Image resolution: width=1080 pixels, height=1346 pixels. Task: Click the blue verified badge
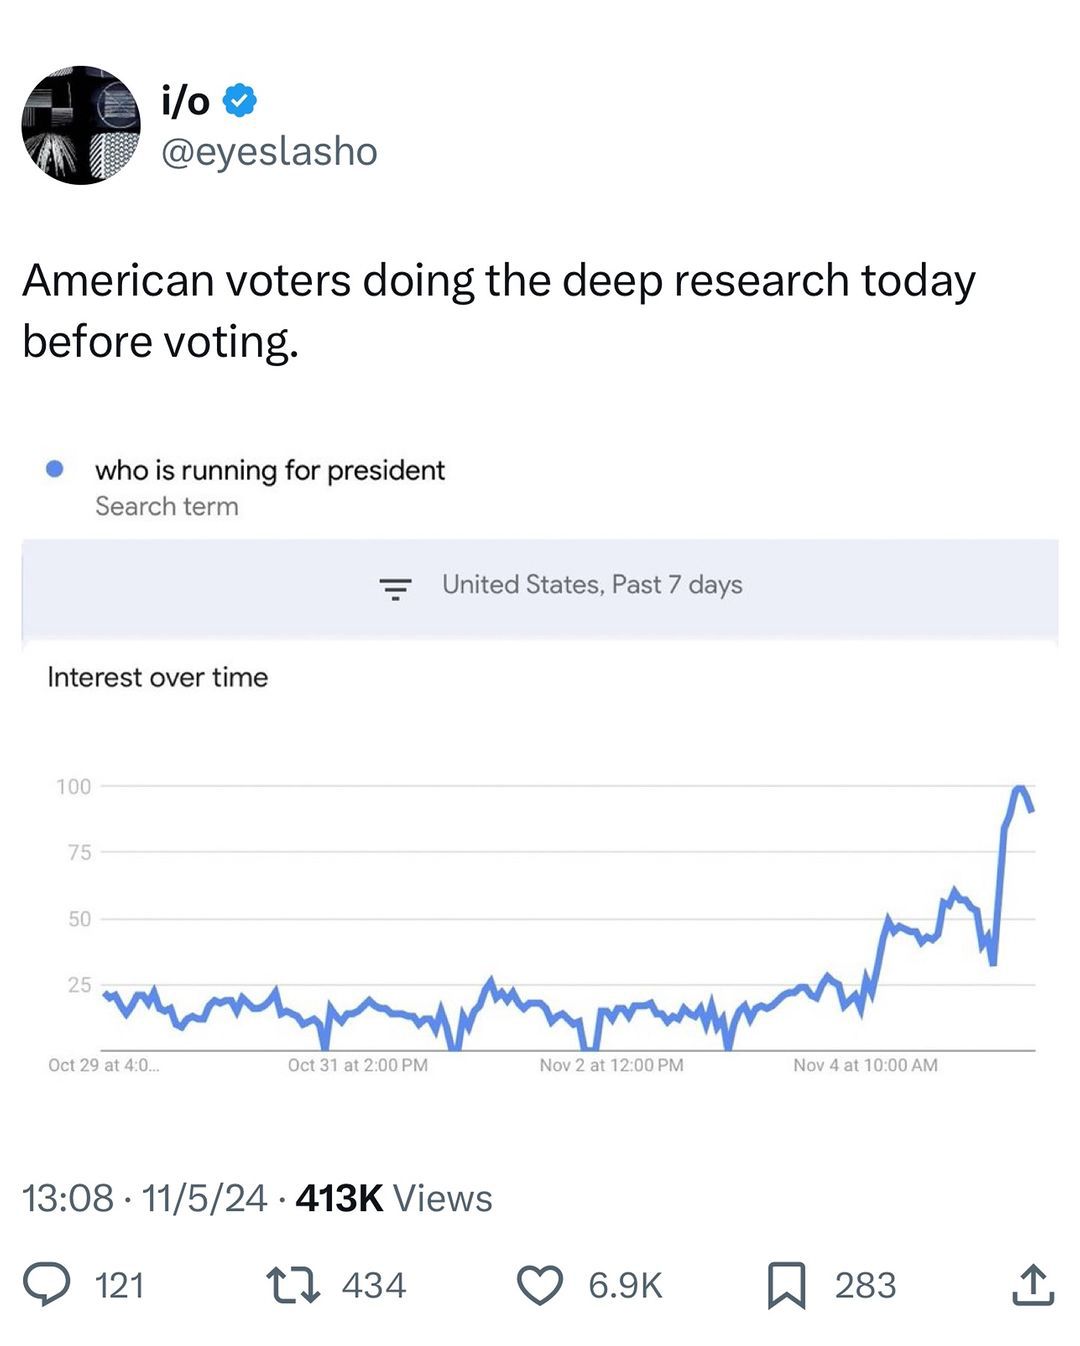[x=239, y=100]
